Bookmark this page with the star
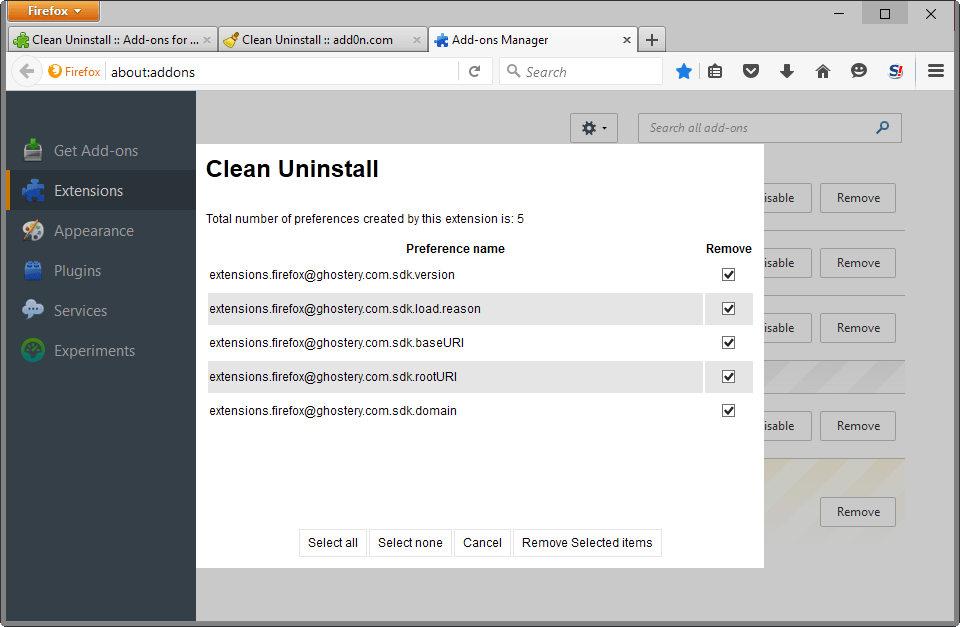Image resolution: width=960 pixels, height=627 pixels. point(683,71)
